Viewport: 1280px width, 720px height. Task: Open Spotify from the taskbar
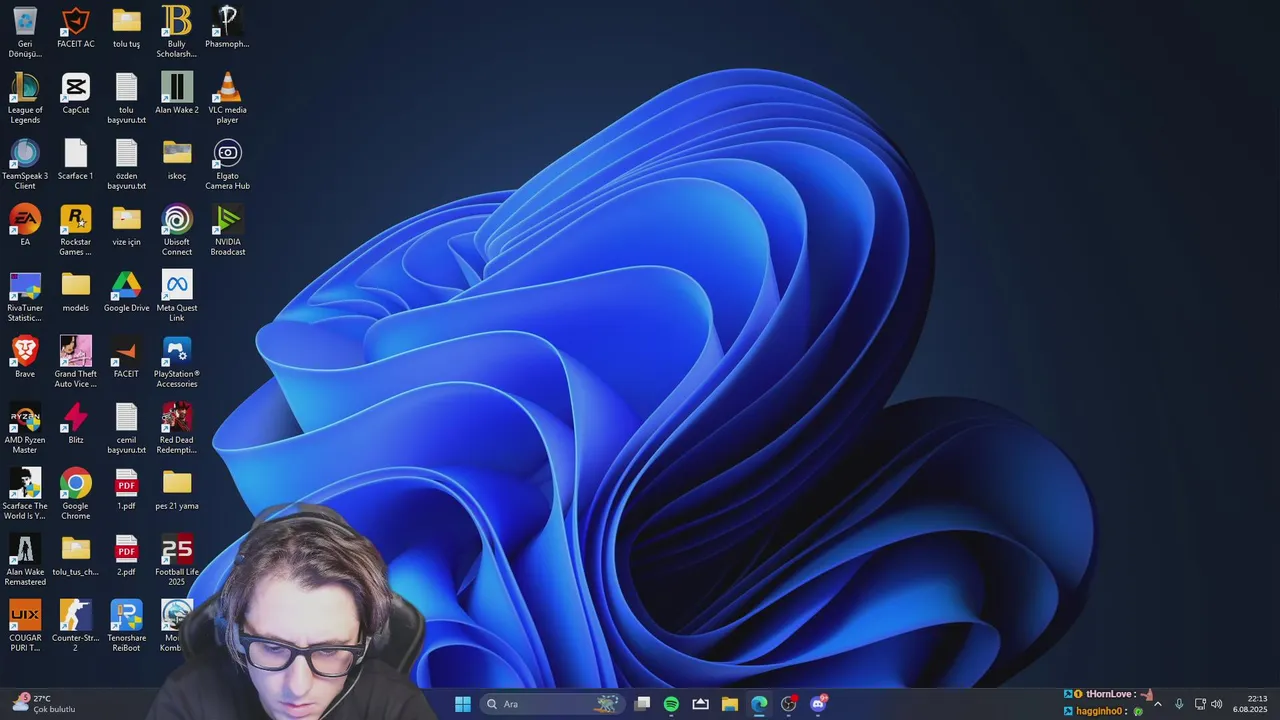tap(671, 704)
